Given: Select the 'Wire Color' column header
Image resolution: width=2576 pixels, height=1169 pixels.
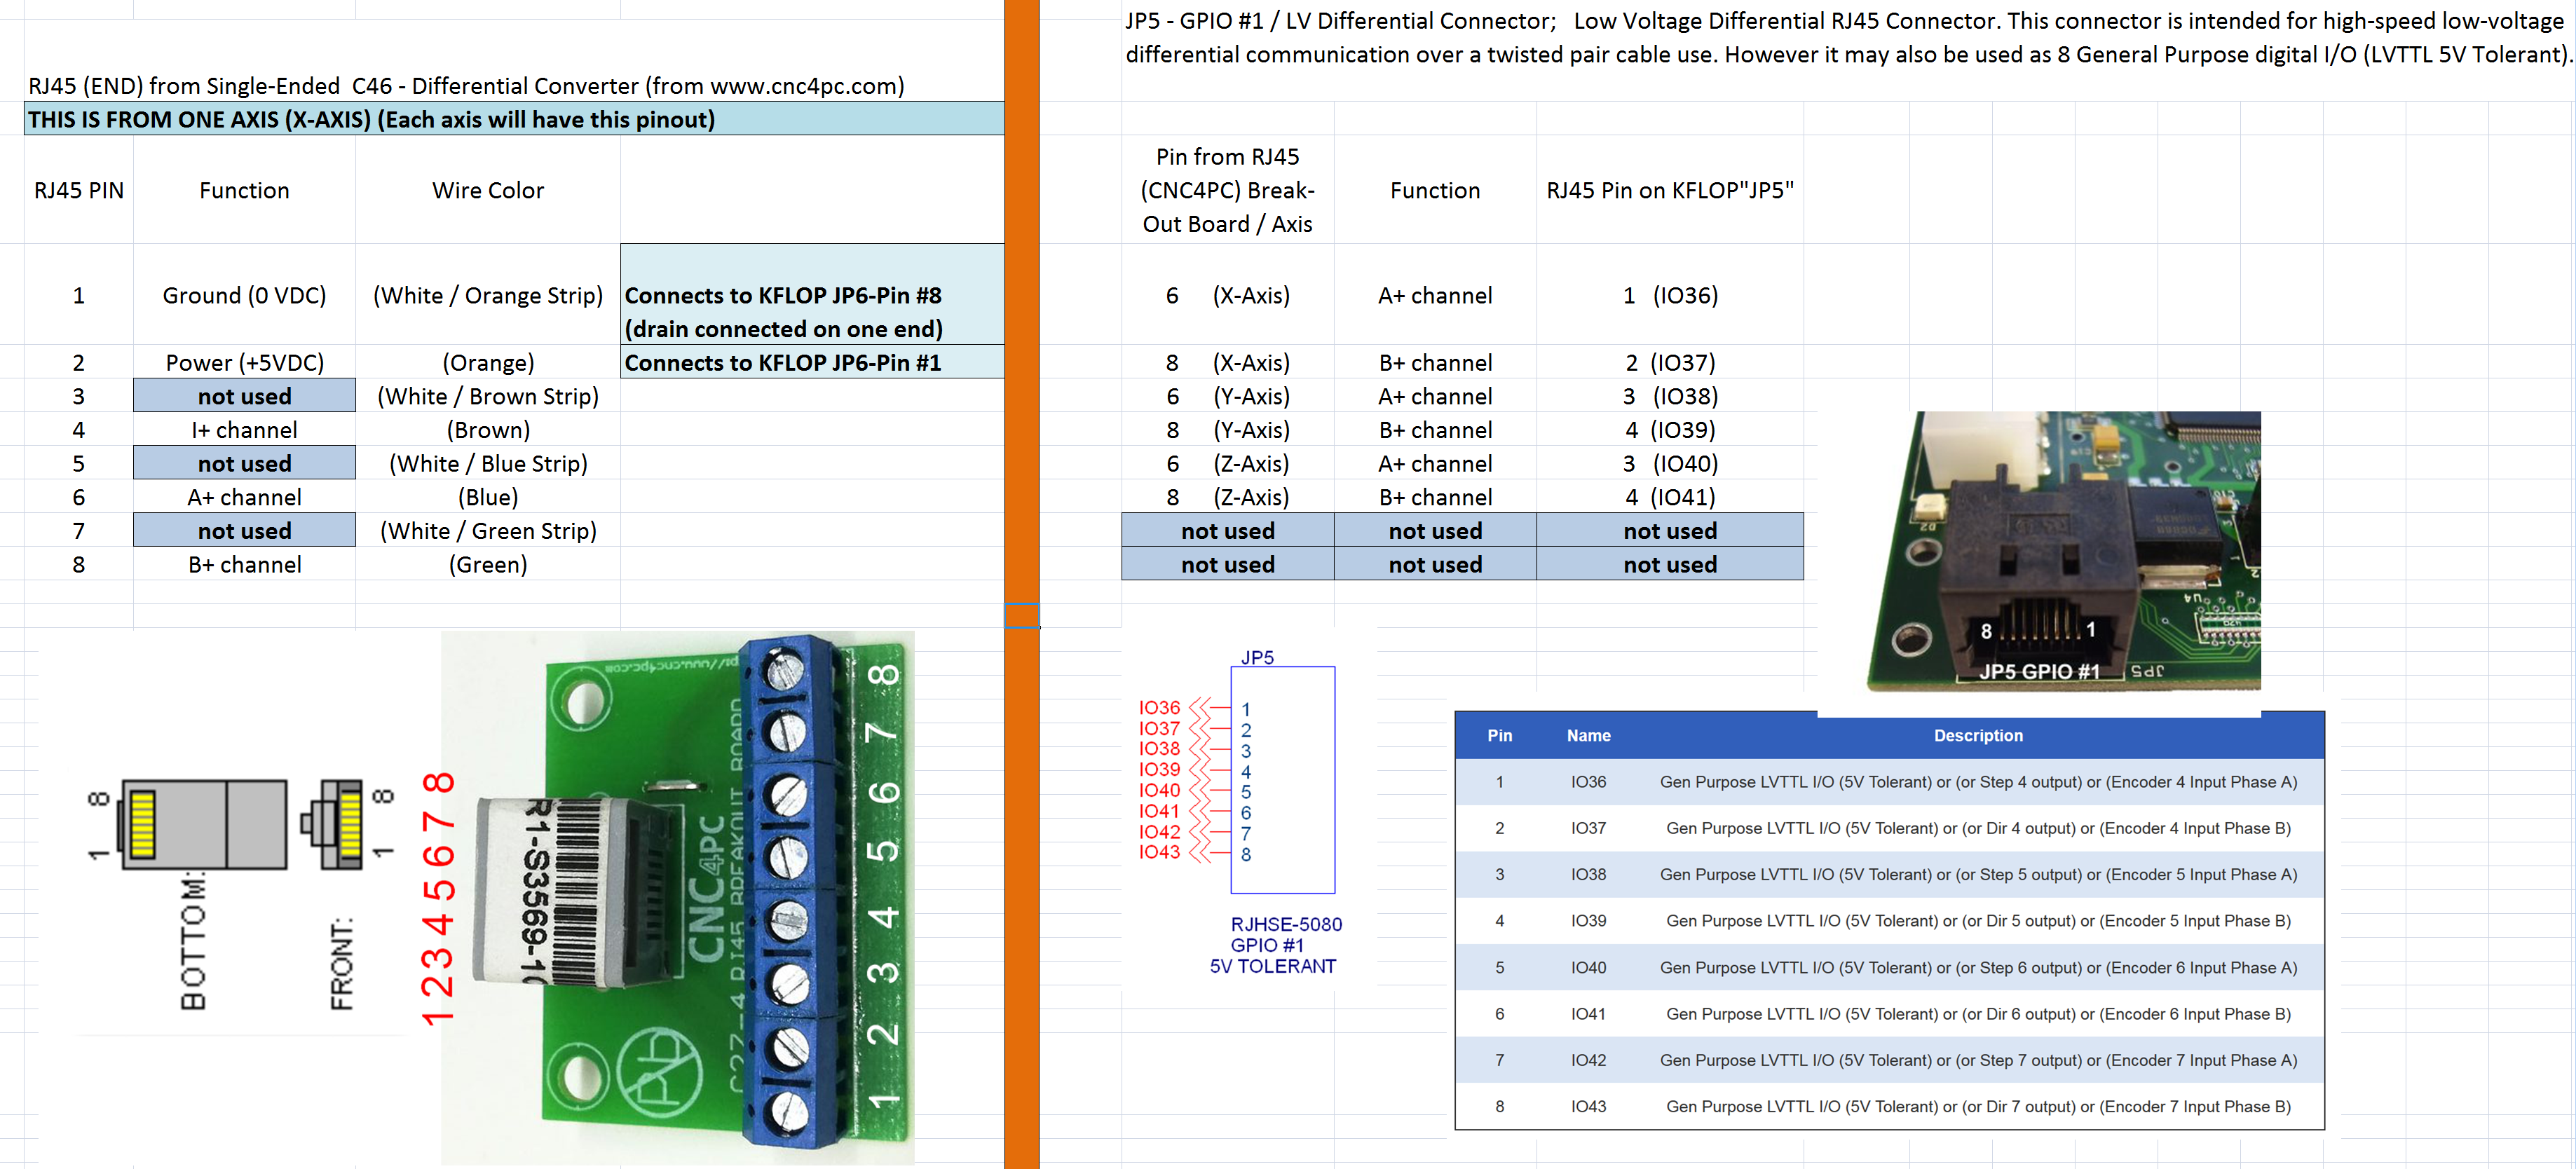Looking at the screenshot, I should point(488,190).
